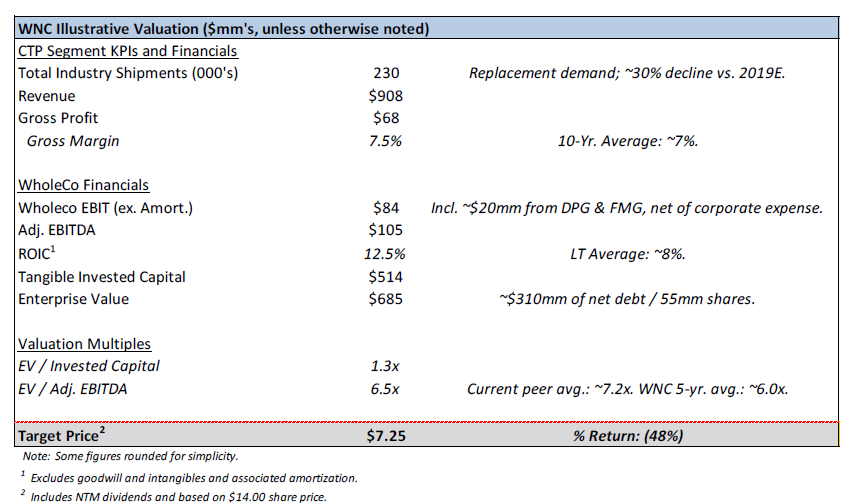This screenshot has height=503, width=852.
Task: Click the % Return: (48%) cell
Action: [x=628, y=436]
